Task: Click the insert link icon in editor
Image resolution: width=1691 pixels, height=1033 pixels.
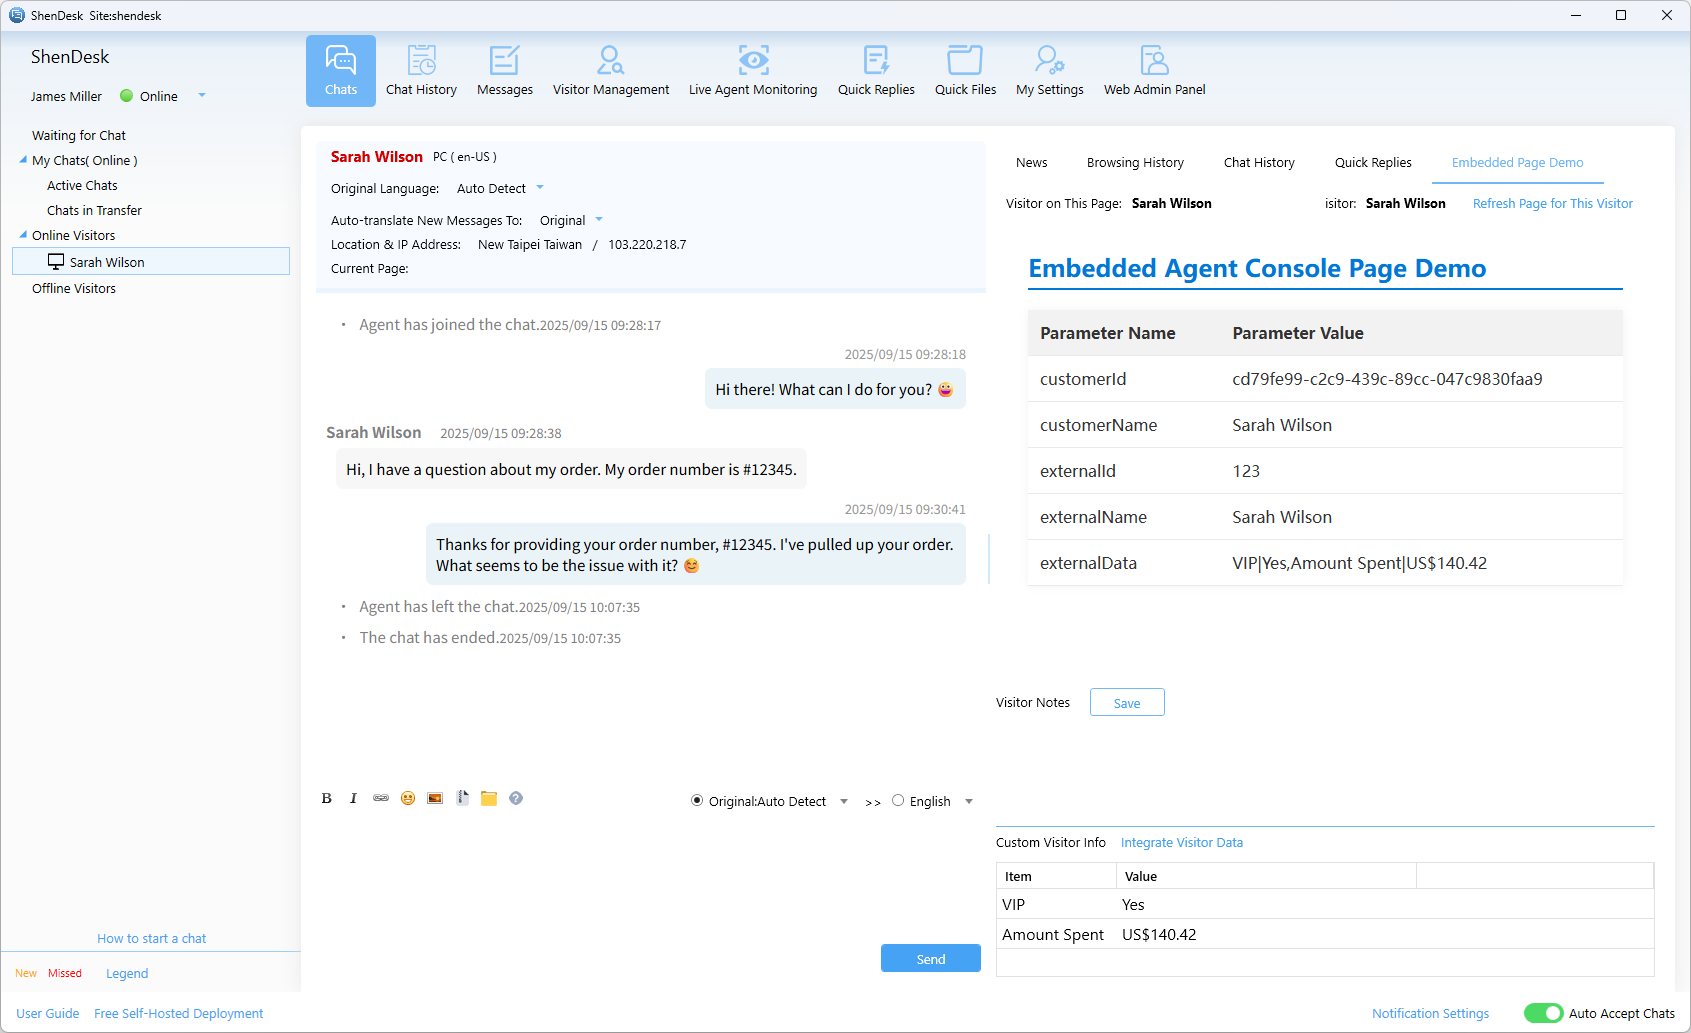Action: 381,798
